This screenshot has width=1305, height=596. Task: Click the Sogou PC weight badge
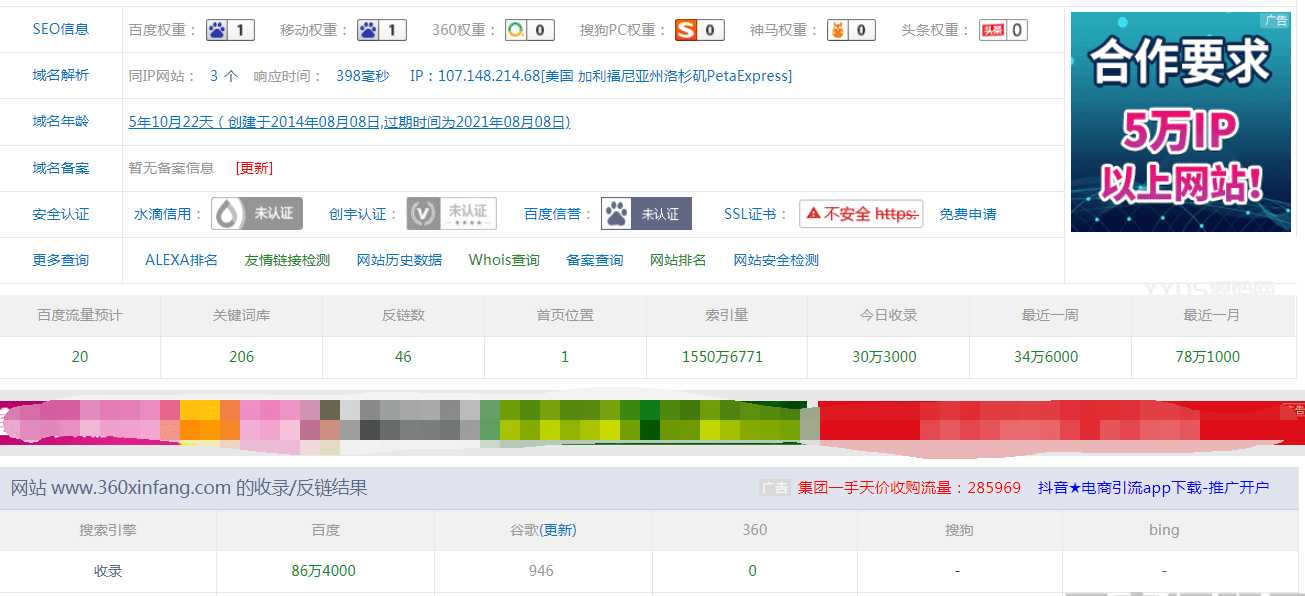(699, 30)
